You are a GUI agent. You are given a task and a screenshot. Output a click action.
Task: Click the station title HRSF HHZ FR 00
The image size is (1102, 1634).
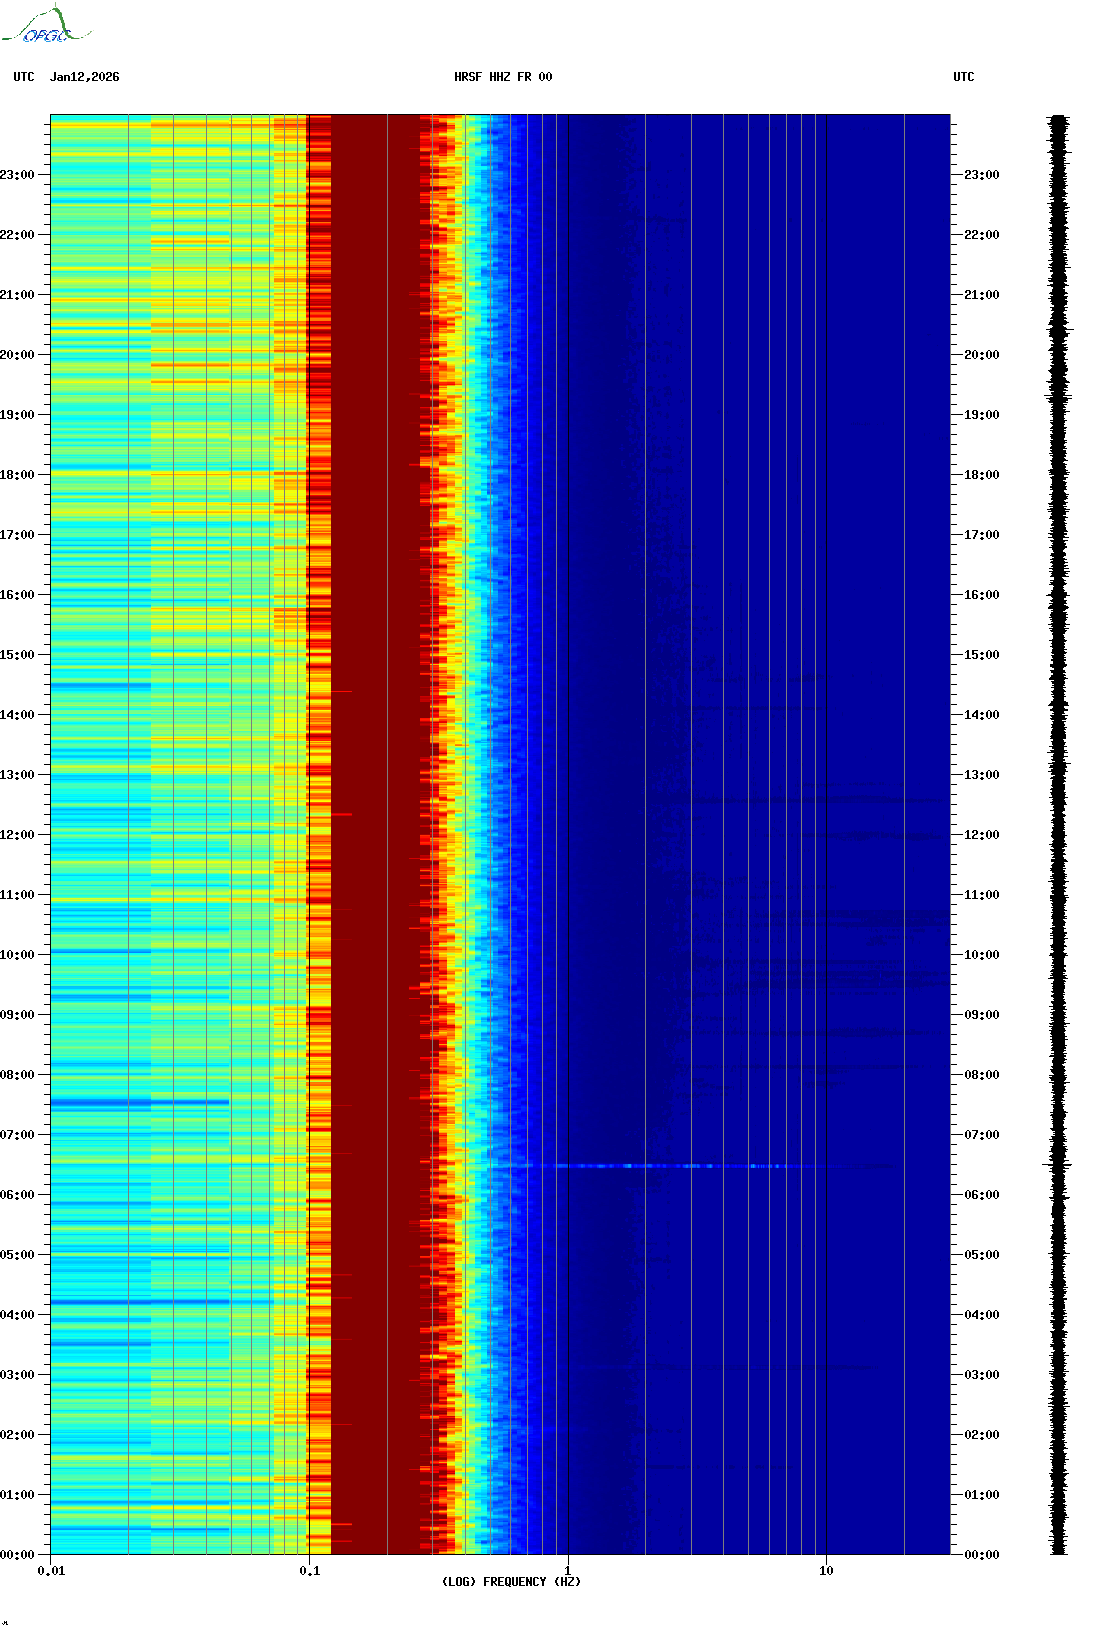click(x=503, y=77)
